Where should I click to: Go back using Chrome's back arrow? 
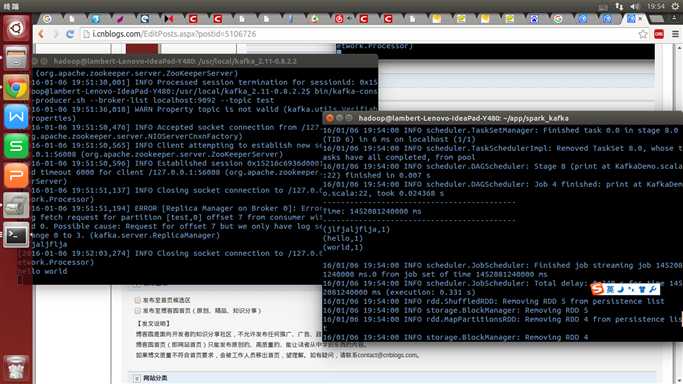(x=41, y=34)
